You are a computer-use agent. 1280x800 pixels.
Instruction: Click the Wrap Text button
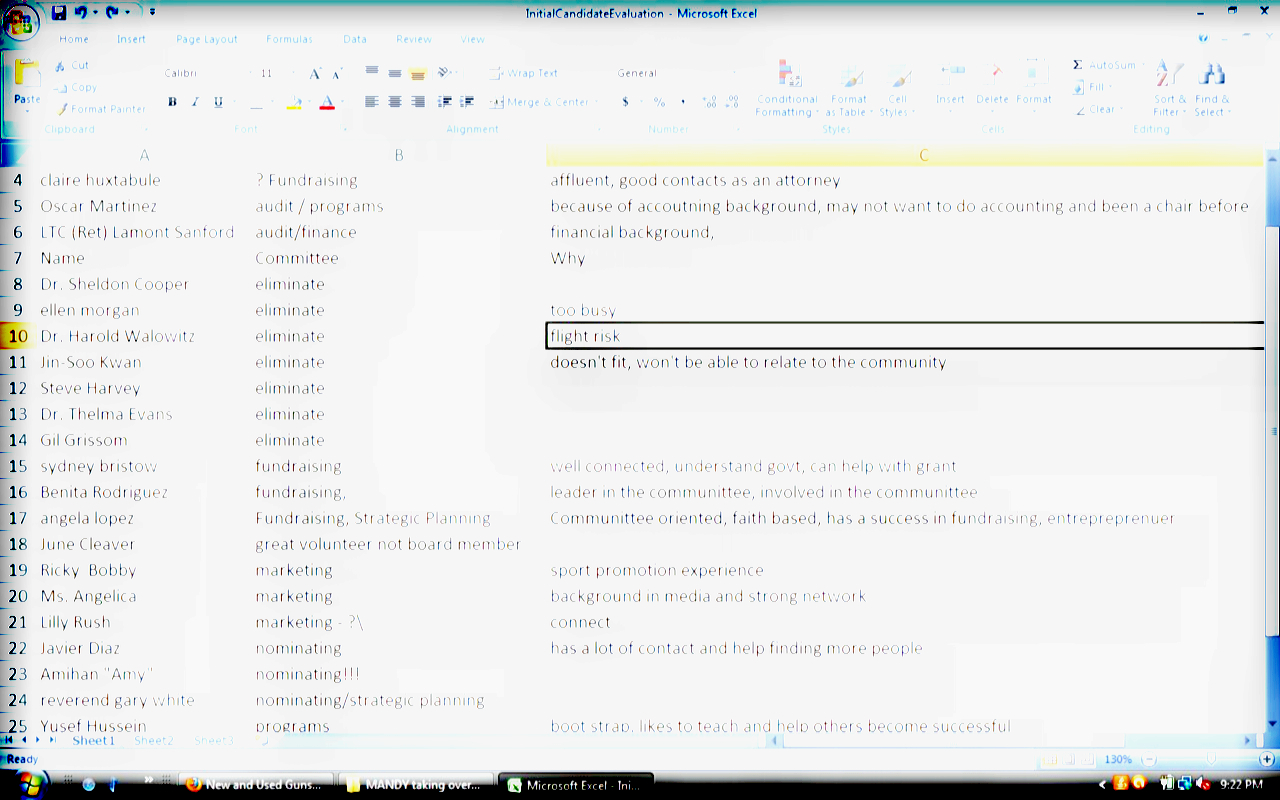524,73
